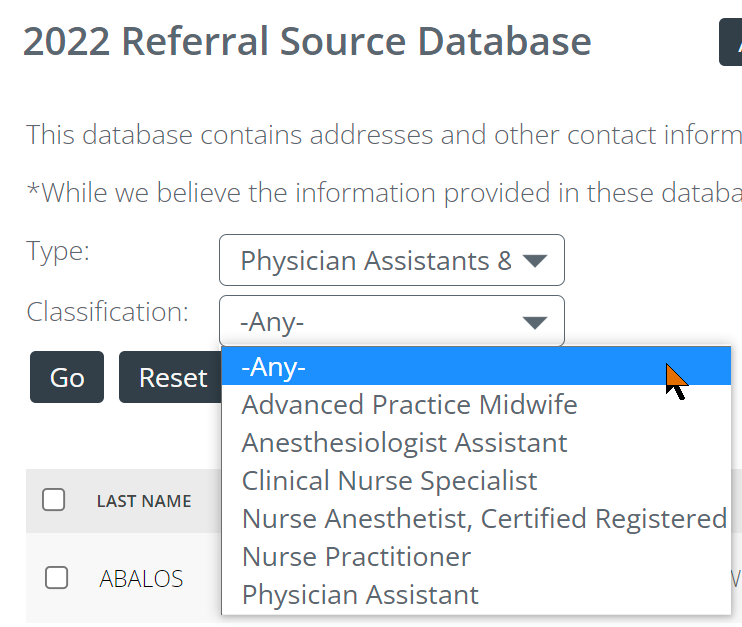Click the Type field label
742x627 pixels.
(58, 250)
